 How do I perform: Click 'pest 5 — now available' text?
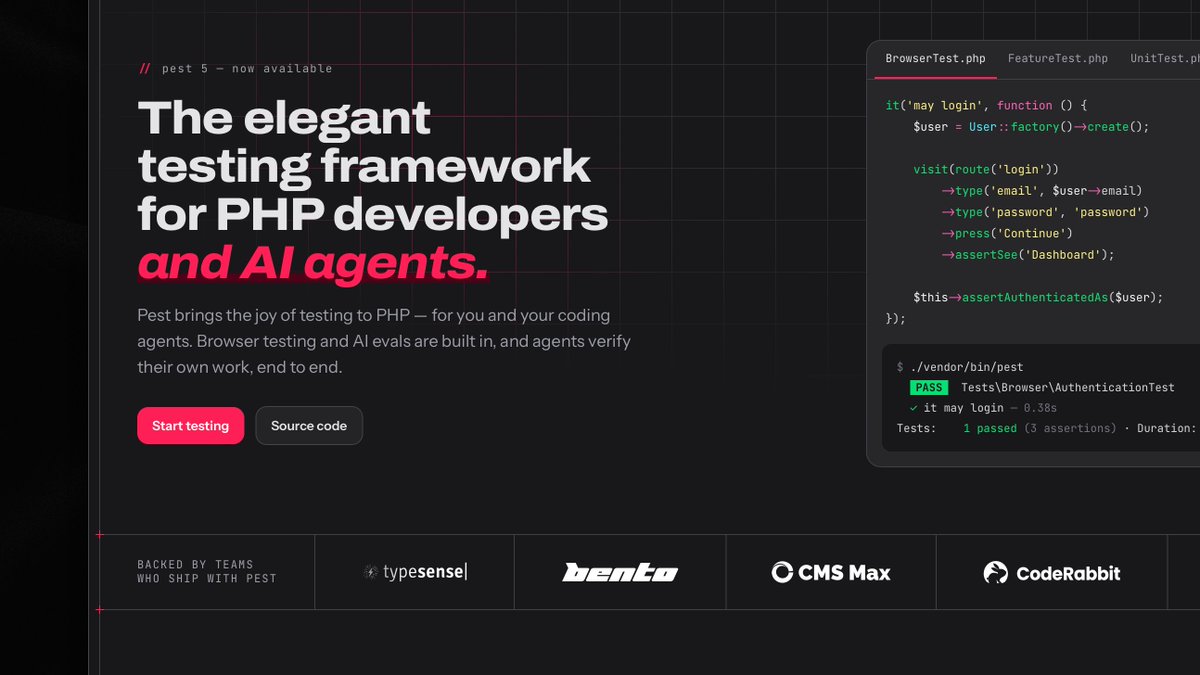246,69
